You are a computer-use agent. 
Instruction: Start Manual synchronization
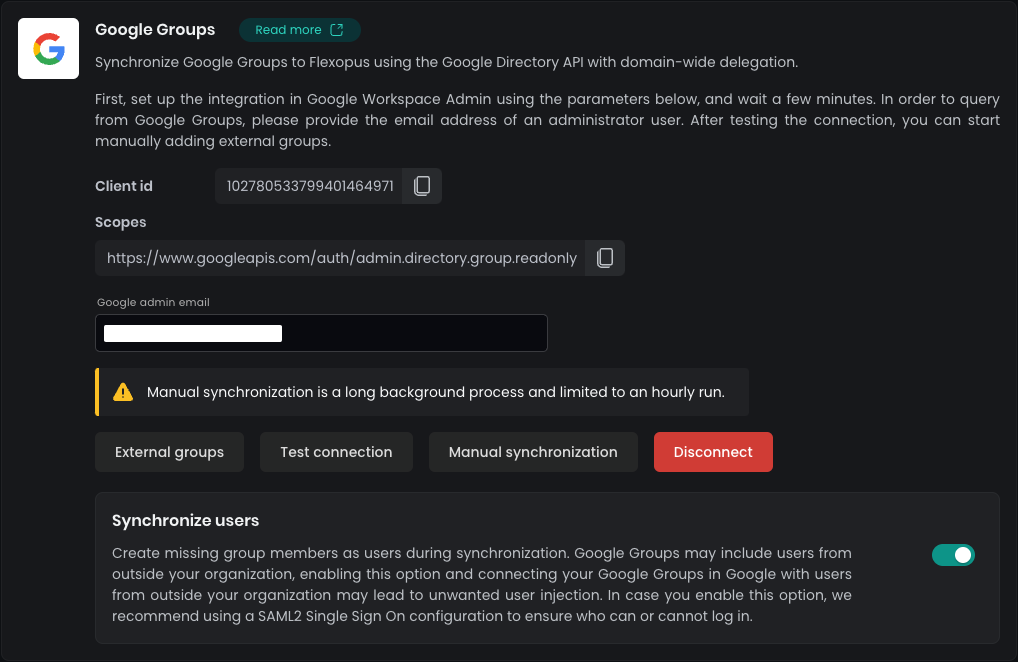[x=533, y=452]
